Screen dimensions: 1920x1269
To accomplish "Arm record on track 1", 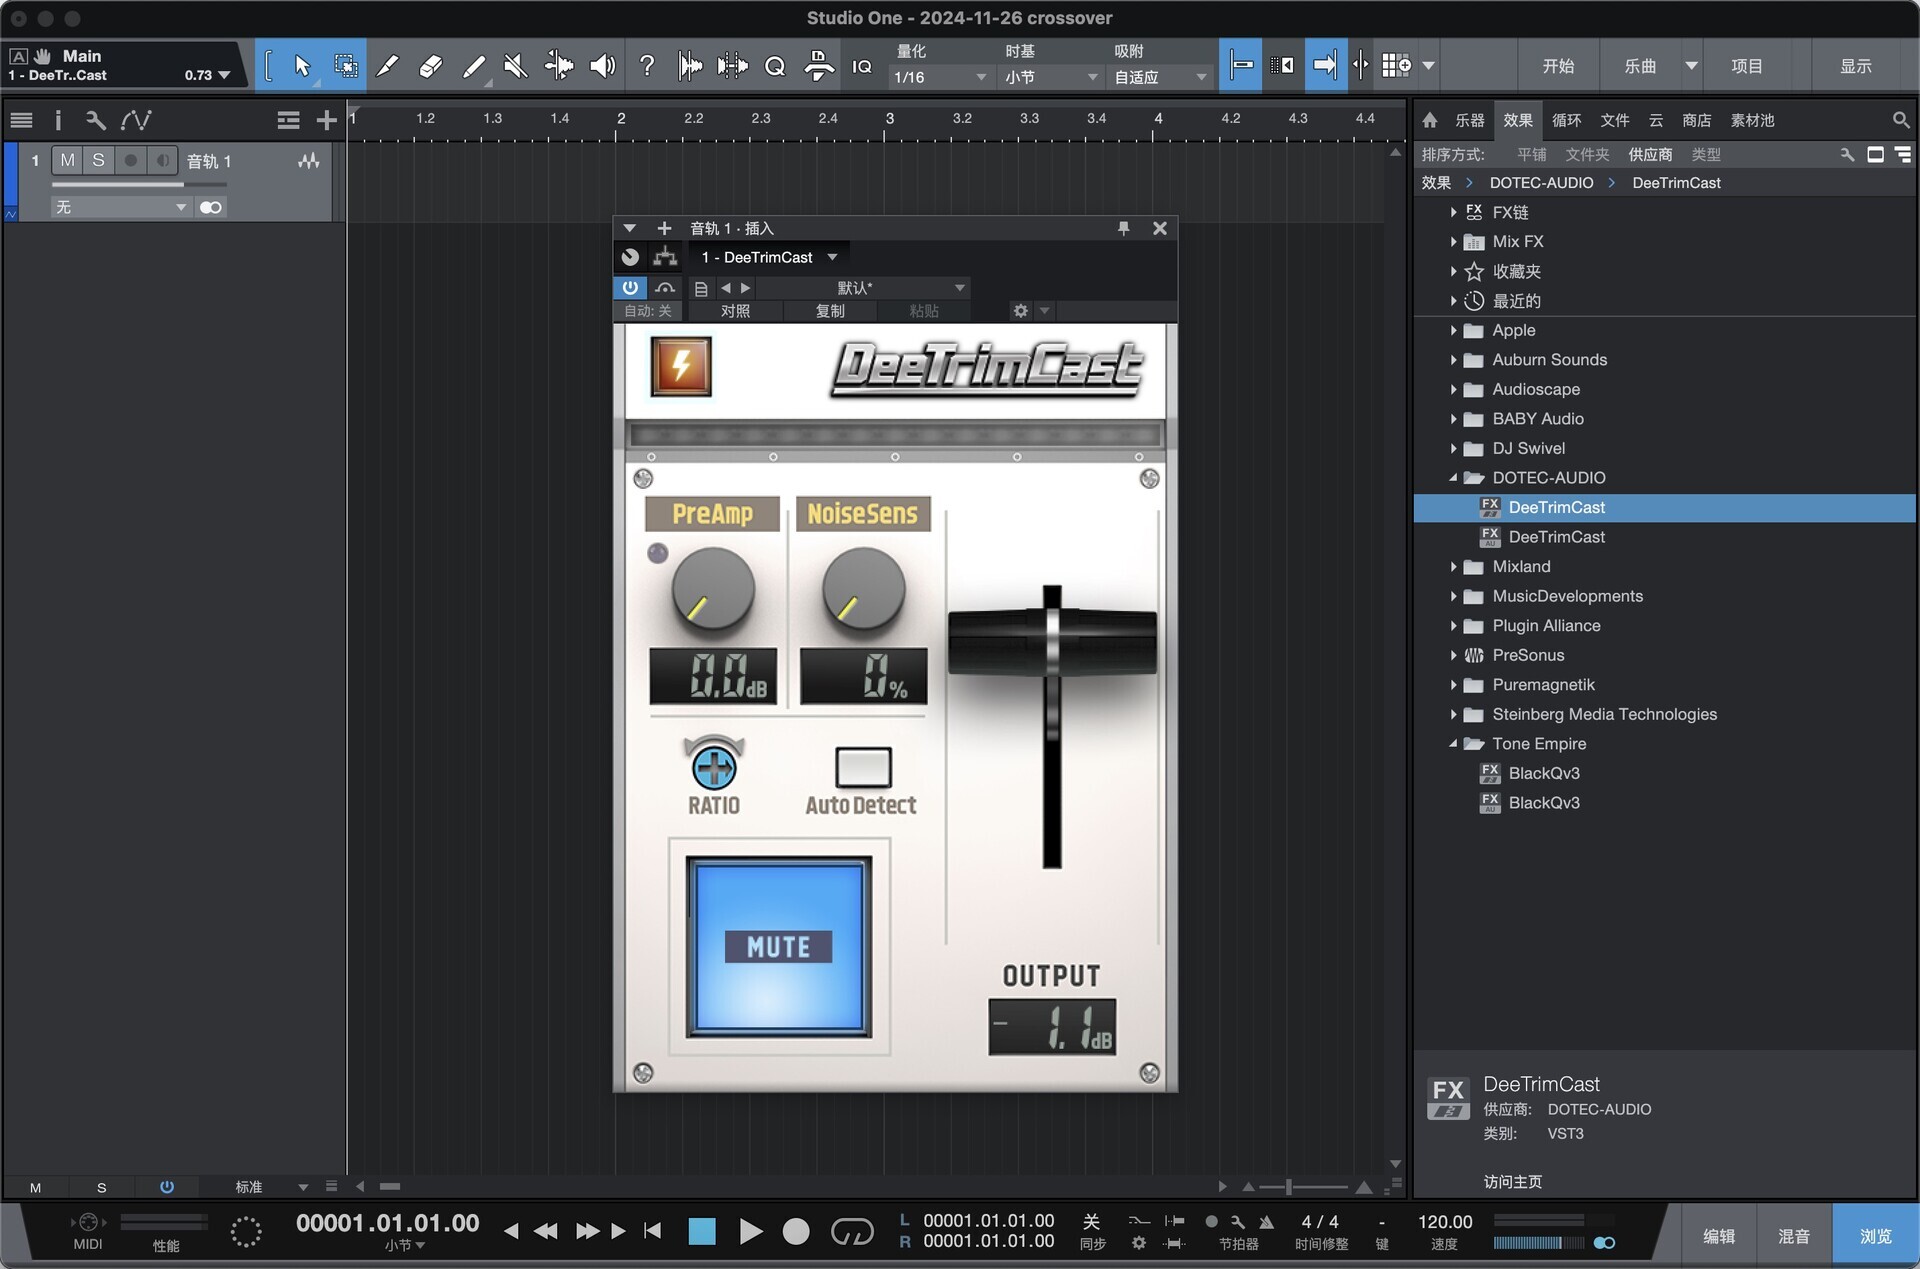I will (x=130, y=160).
